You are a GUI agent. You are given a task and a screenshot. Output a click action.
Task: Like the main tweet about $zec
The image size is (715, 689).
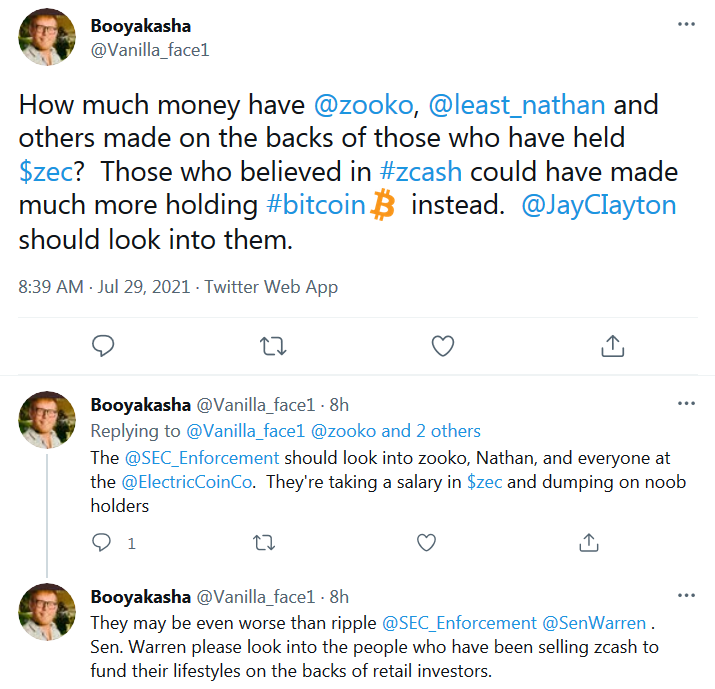[x=442, y=345]
